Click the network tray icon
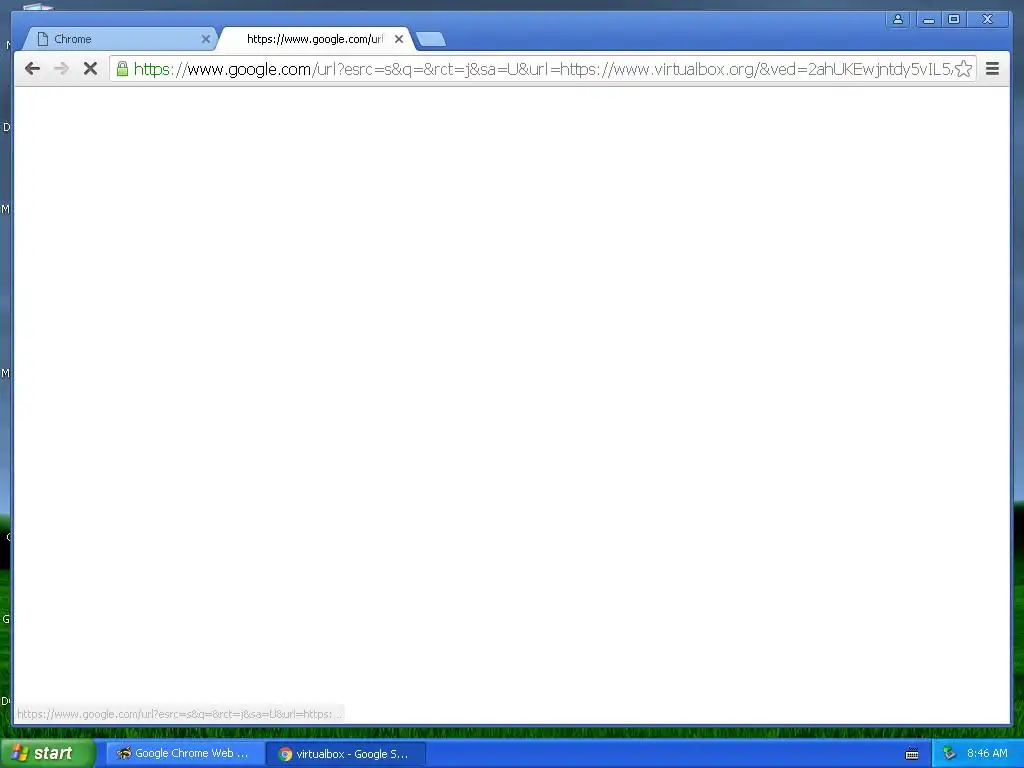The height and width of the screenshot is (768, 1024). click(949, 754)
